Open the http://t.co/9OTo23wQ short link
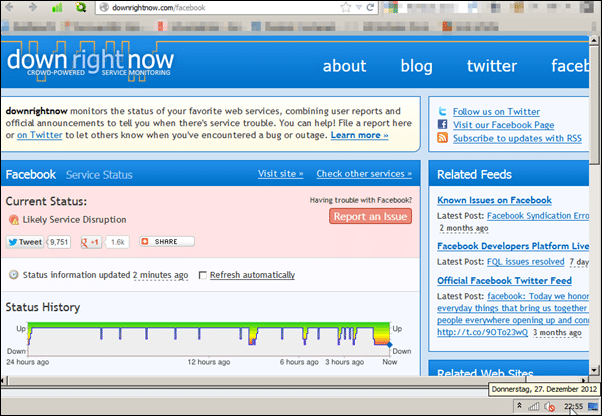This screenshot has width=602, height=416. 482,332
